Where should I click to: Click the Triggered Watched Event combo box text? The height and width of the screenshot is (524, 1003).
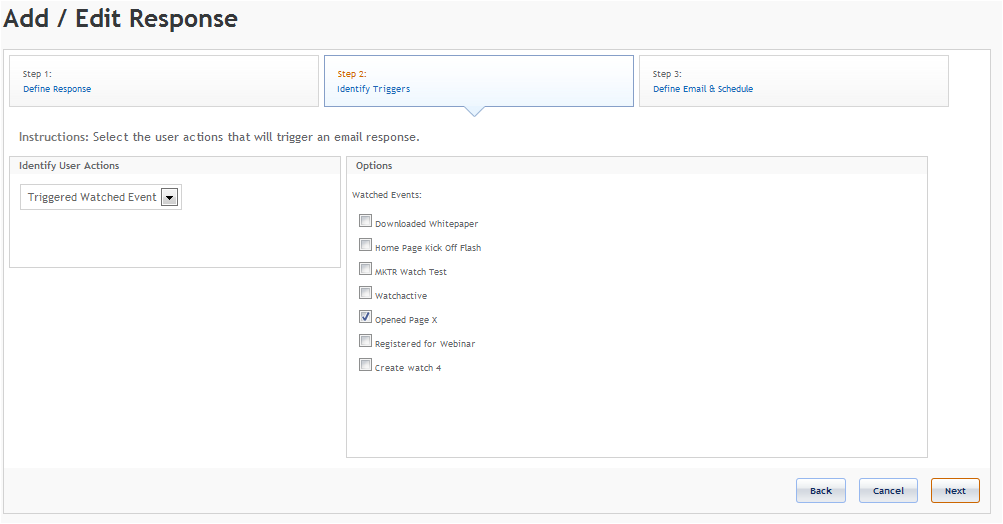92,197
